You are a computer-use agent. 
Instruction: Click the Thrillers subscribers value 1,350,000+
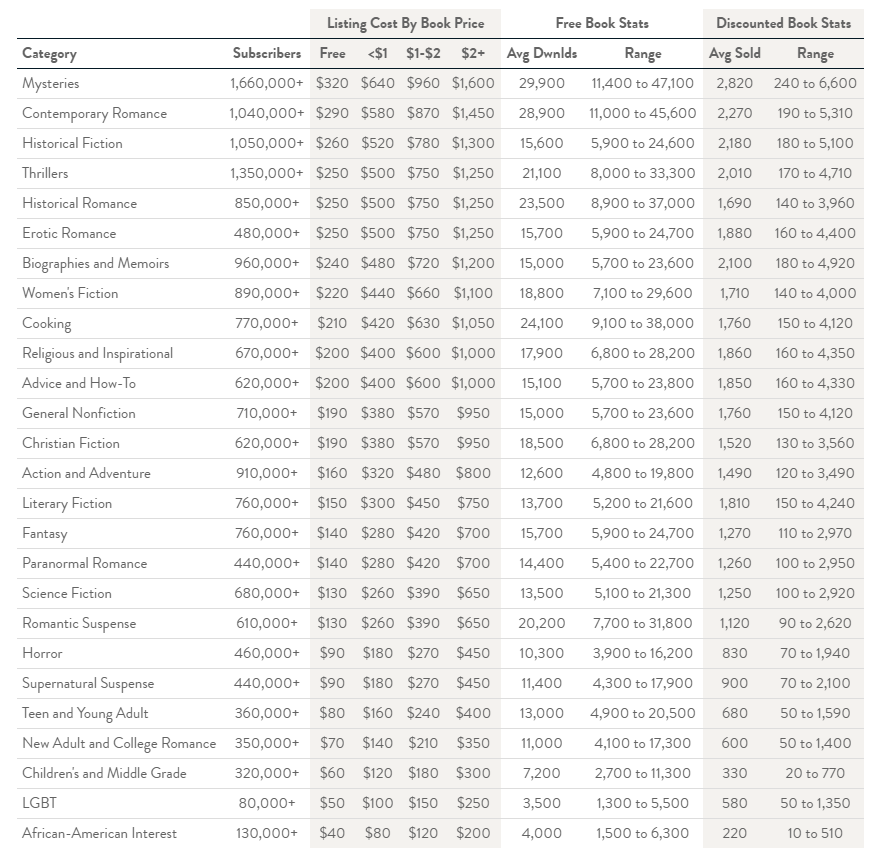tap(267, 174)
